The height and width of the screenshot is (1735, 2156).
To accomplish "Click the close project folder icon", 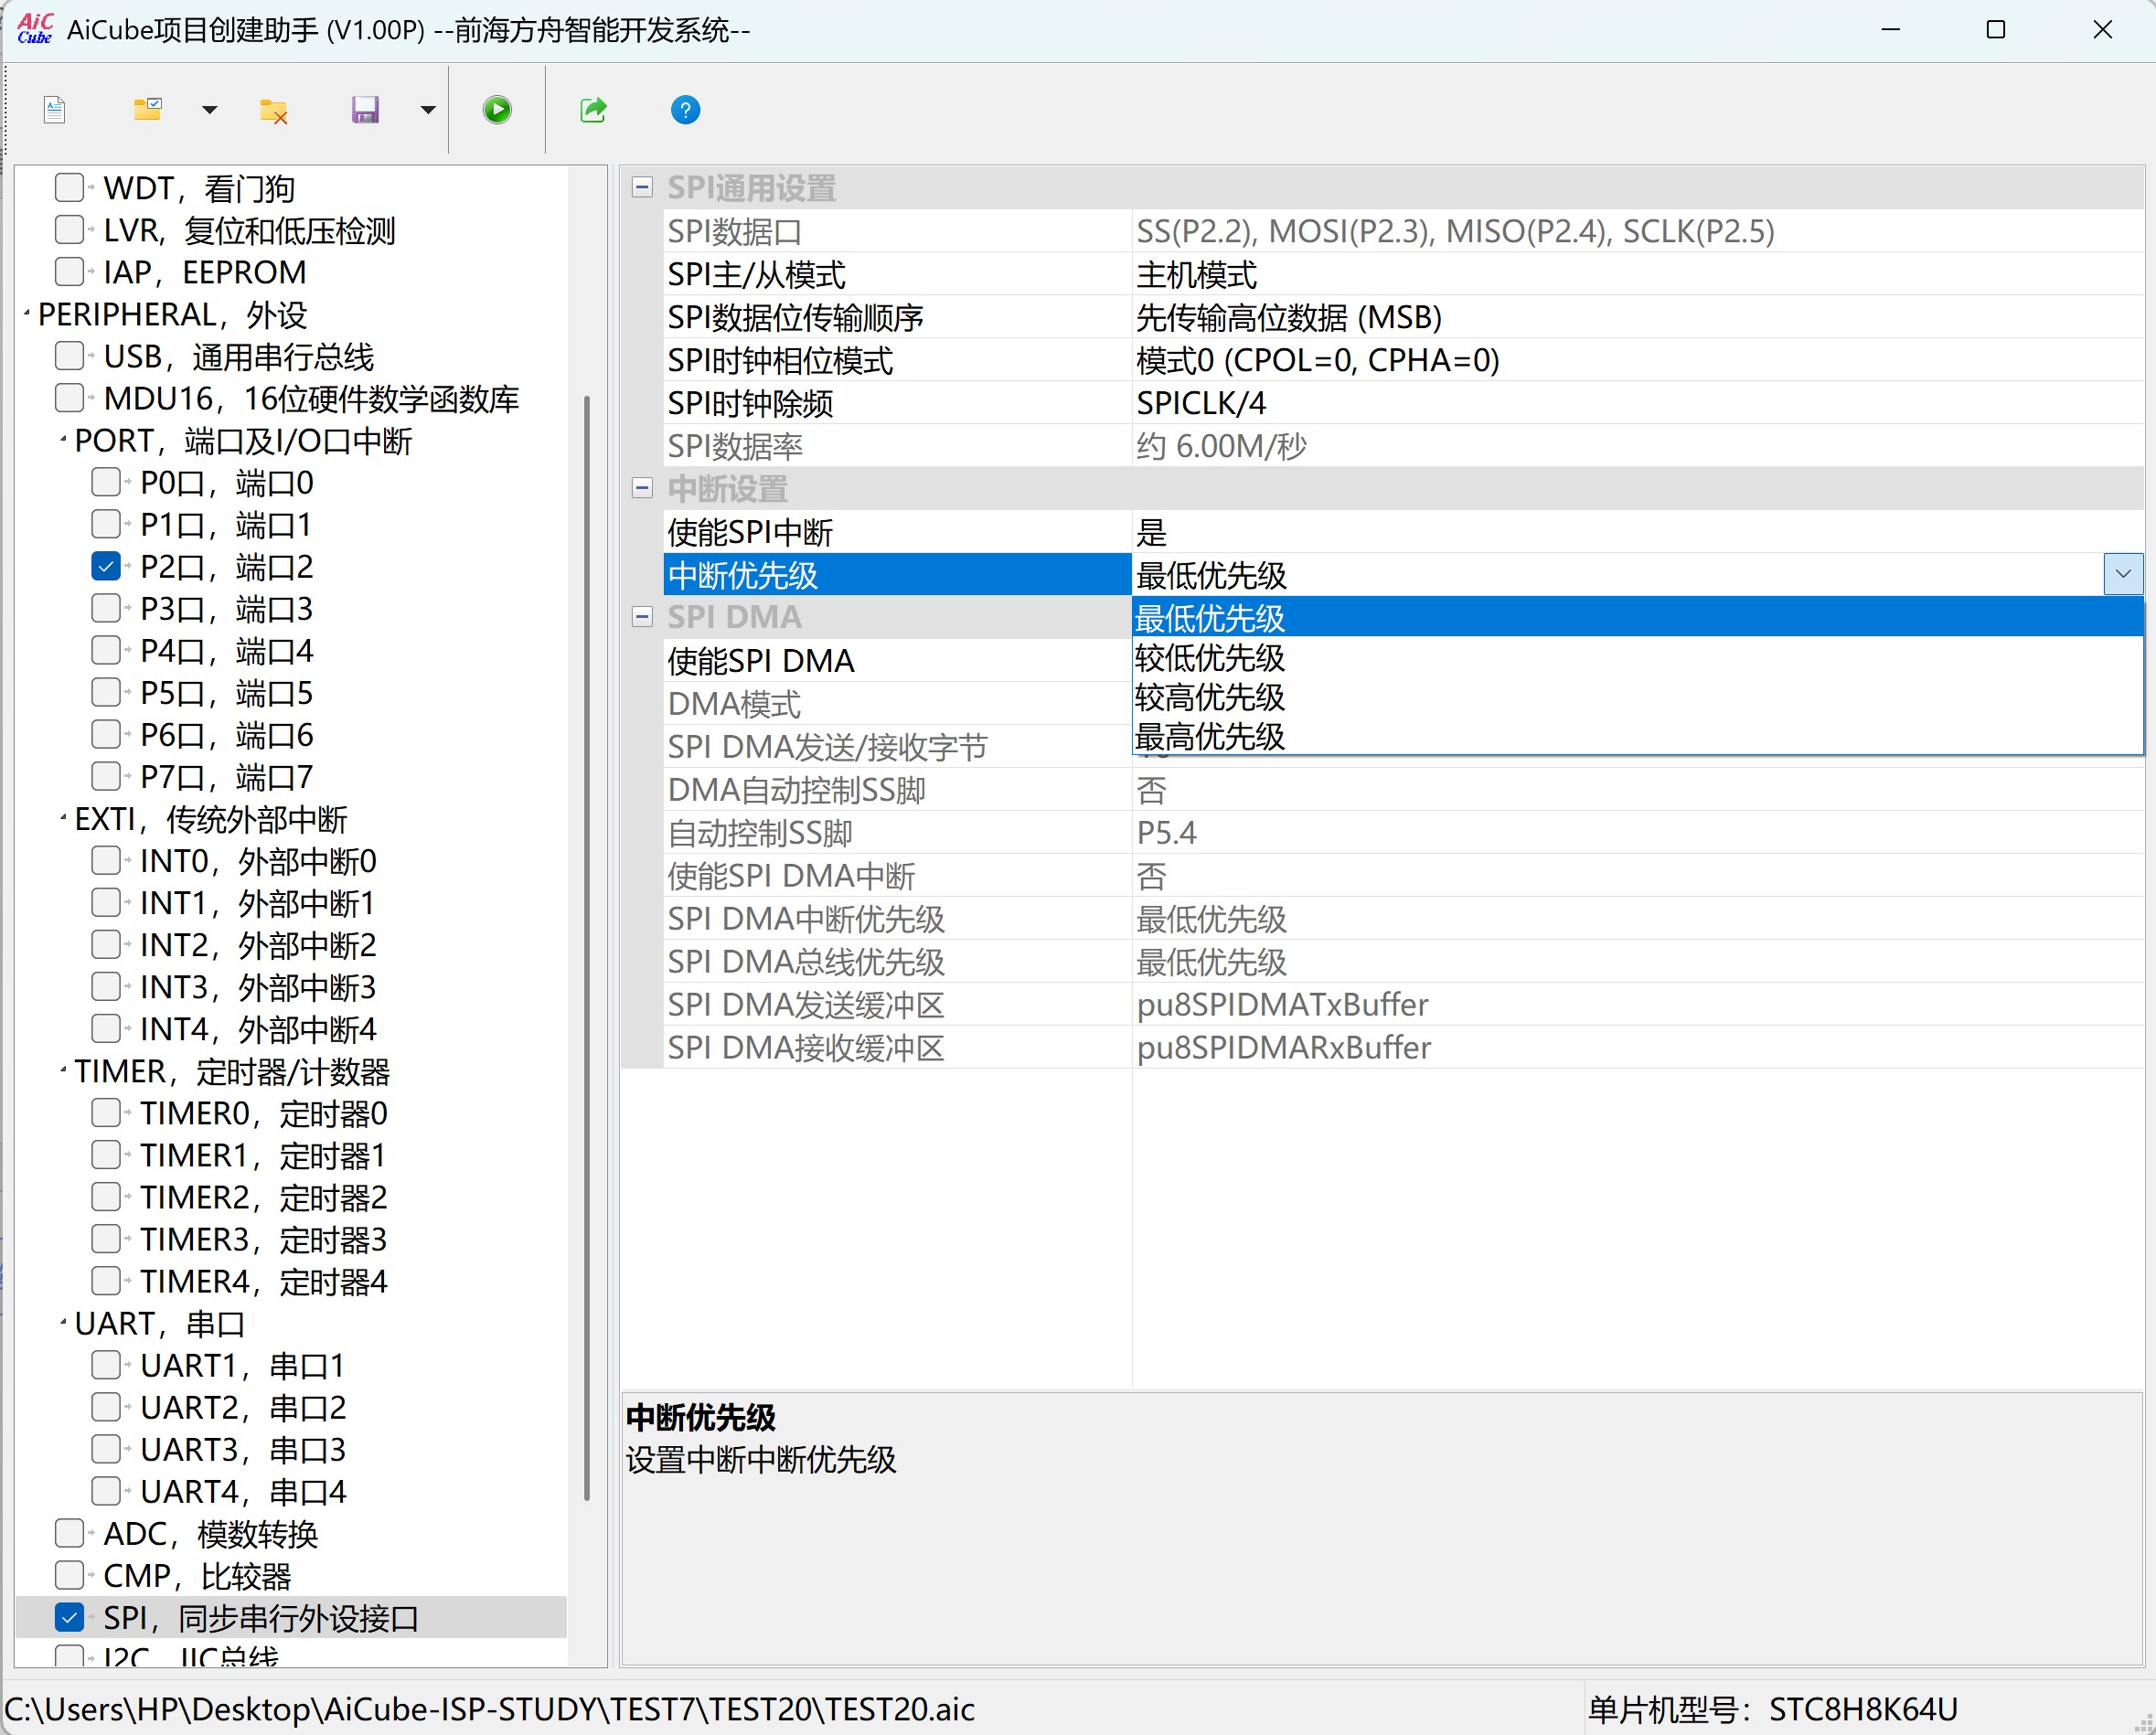I will pos(273,110).
